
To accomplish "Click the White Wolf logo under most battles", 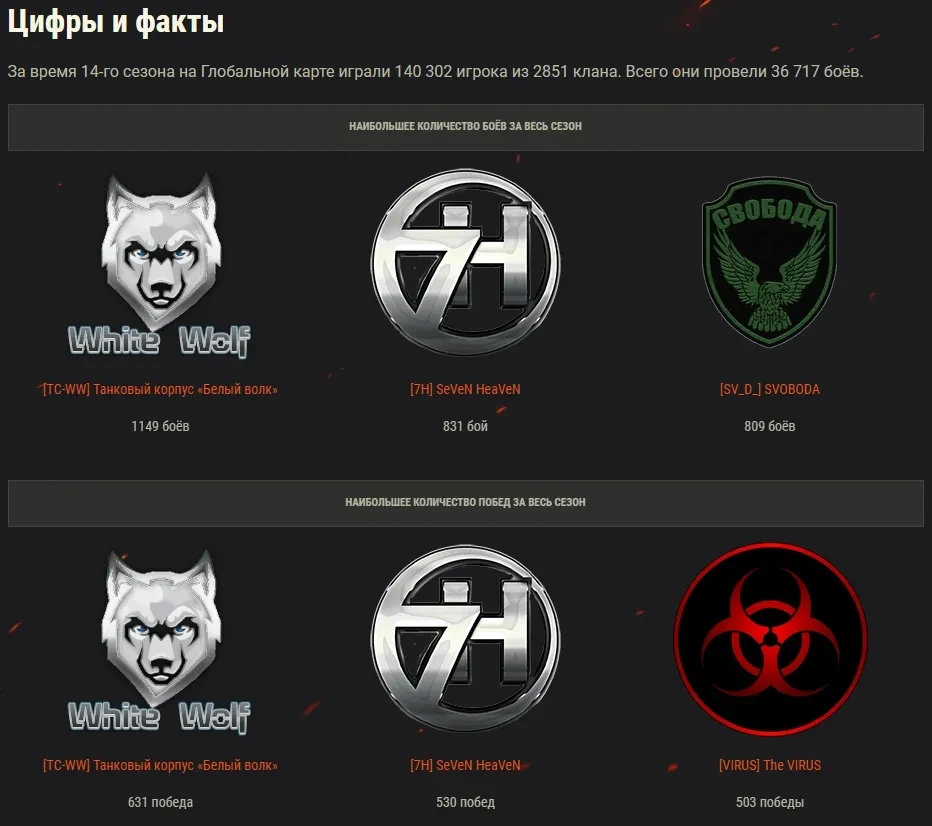I will (x=160, y=265).
